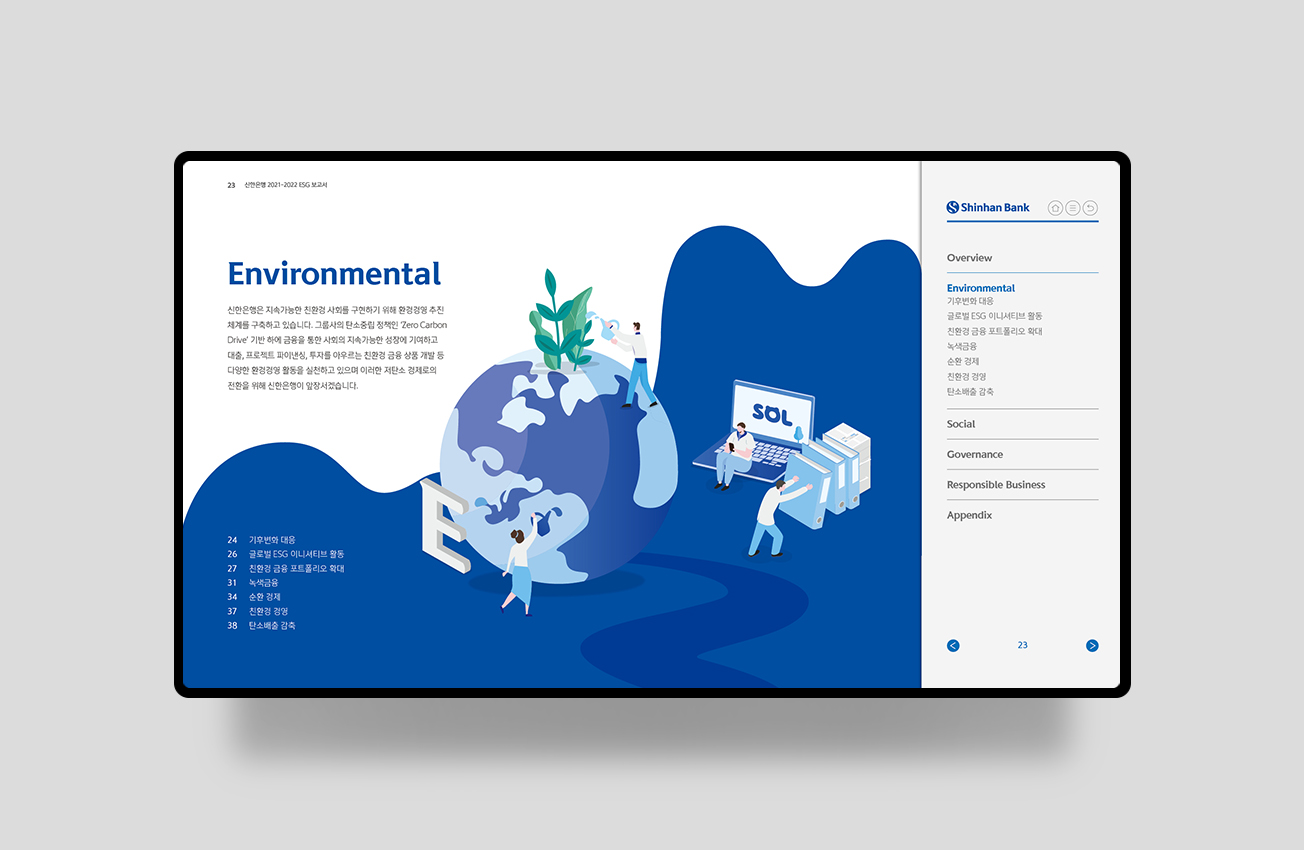This screenshot has height=850, width=1304.
Task: Jump to page 24 기후변화 대응 entry
Action: pyautogui.click(x=261, y=540)
